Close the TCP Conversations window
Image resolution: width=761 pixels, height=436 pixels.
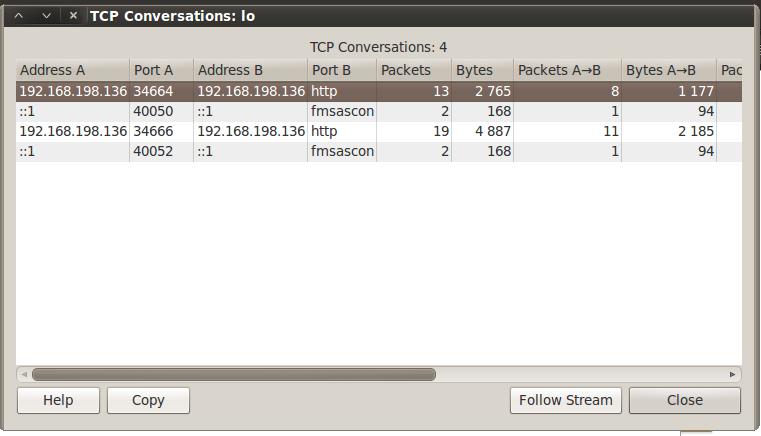(73, 16)
